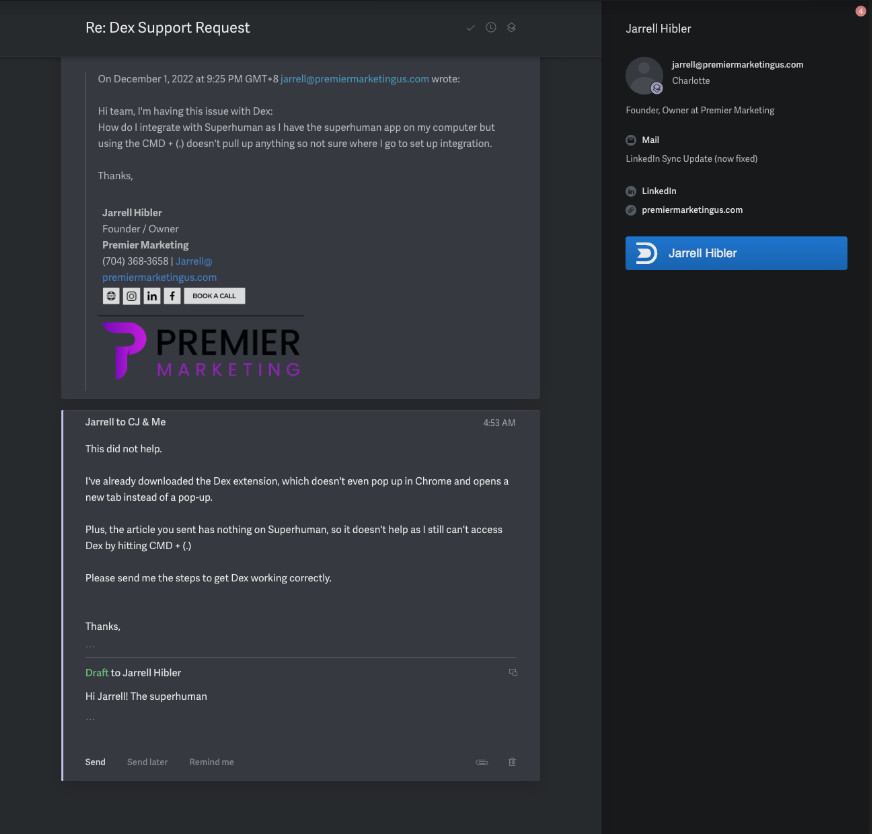Open LinkedIn Sync Update (now fixed) email

(x=691, y=158)
